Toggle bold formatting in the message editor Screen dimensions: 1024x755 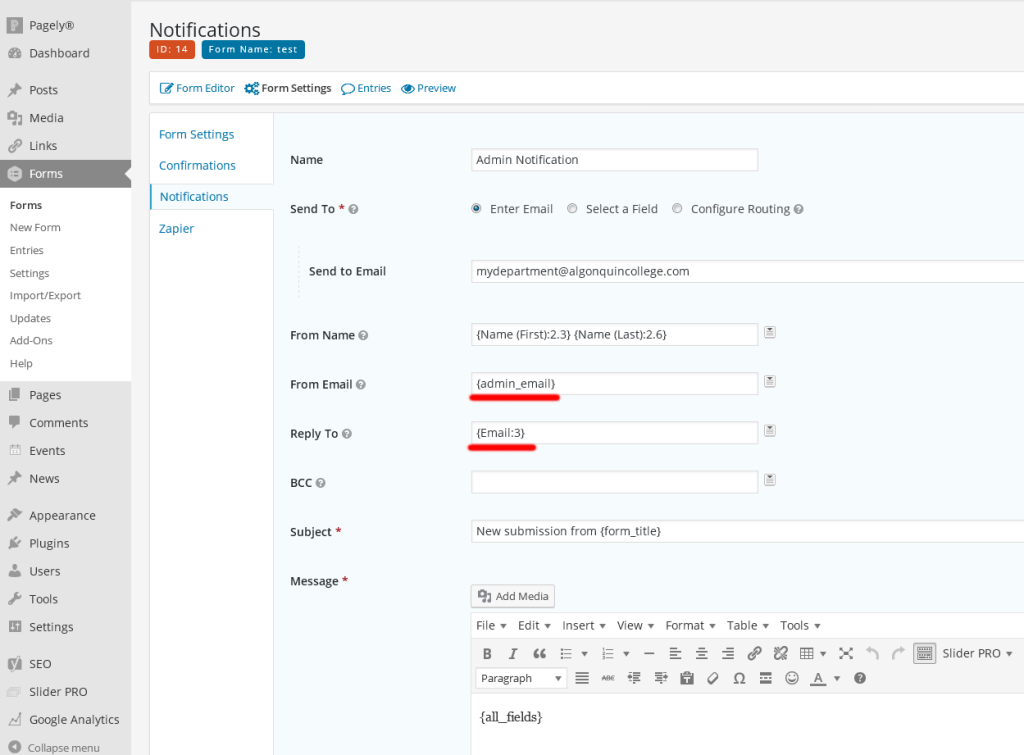point(487,653)
